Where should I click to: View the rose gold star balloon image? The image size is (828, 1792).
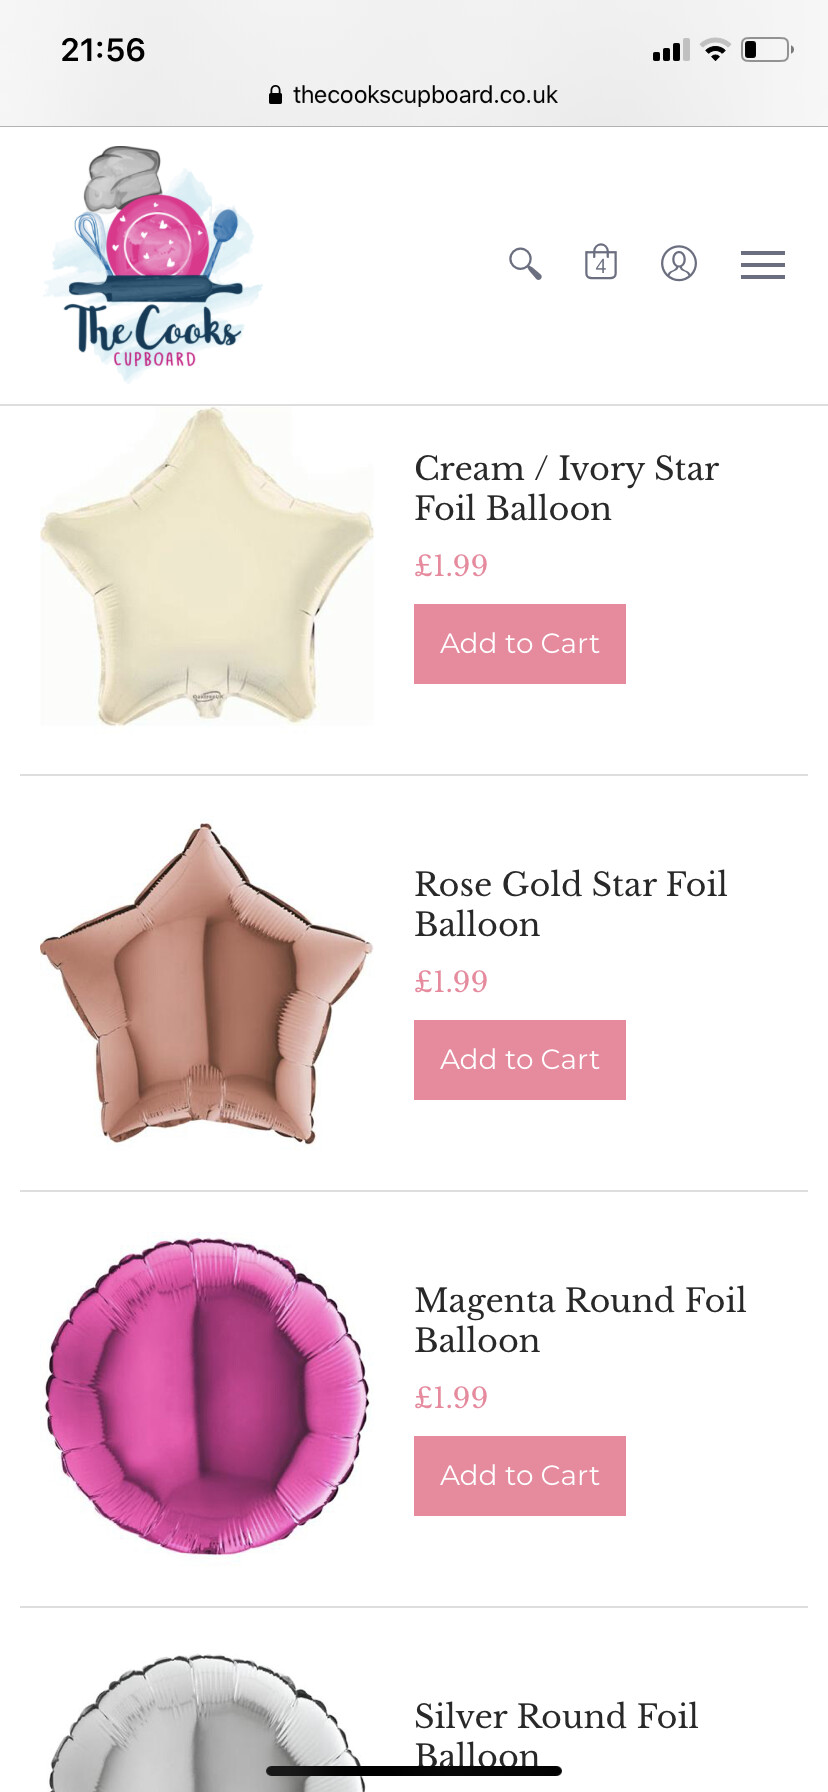[207, 984]
